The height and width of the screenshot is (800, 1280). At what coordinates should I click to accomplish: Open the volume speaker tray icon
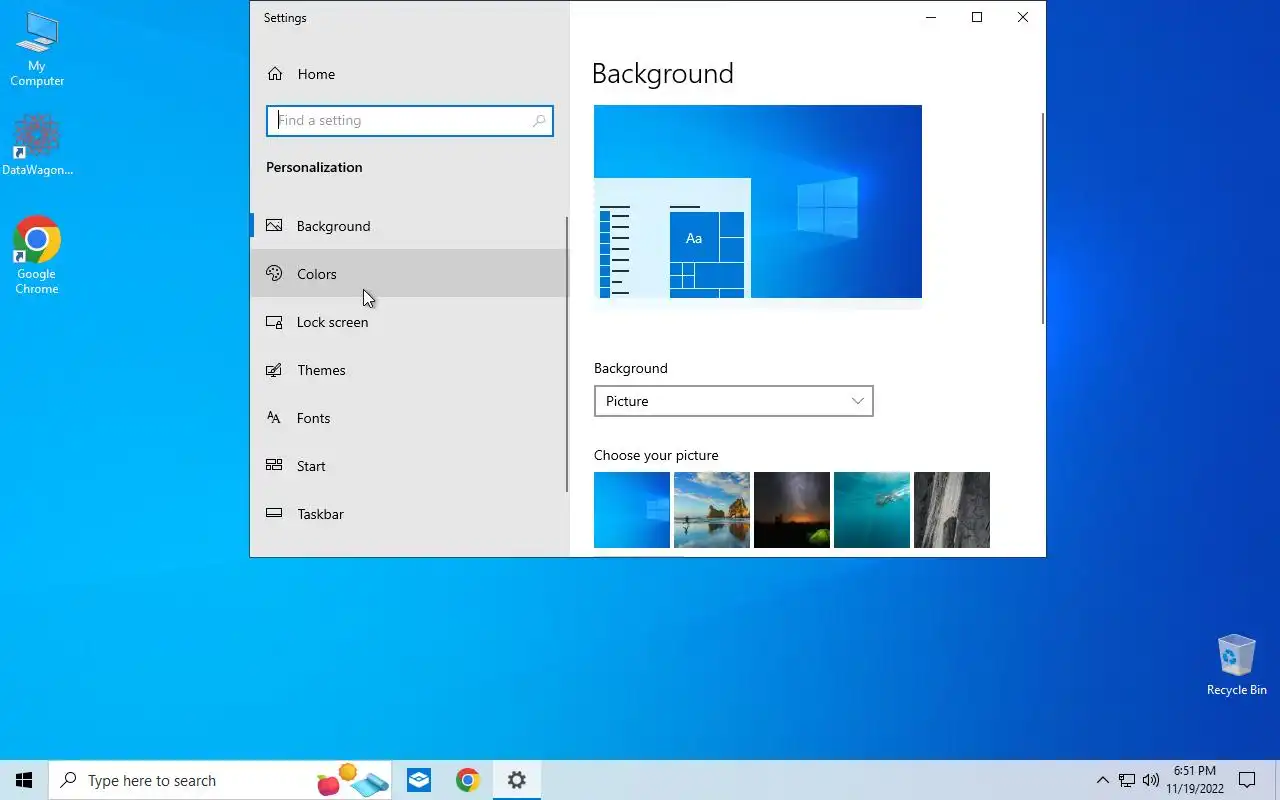tap(1151, 780)
